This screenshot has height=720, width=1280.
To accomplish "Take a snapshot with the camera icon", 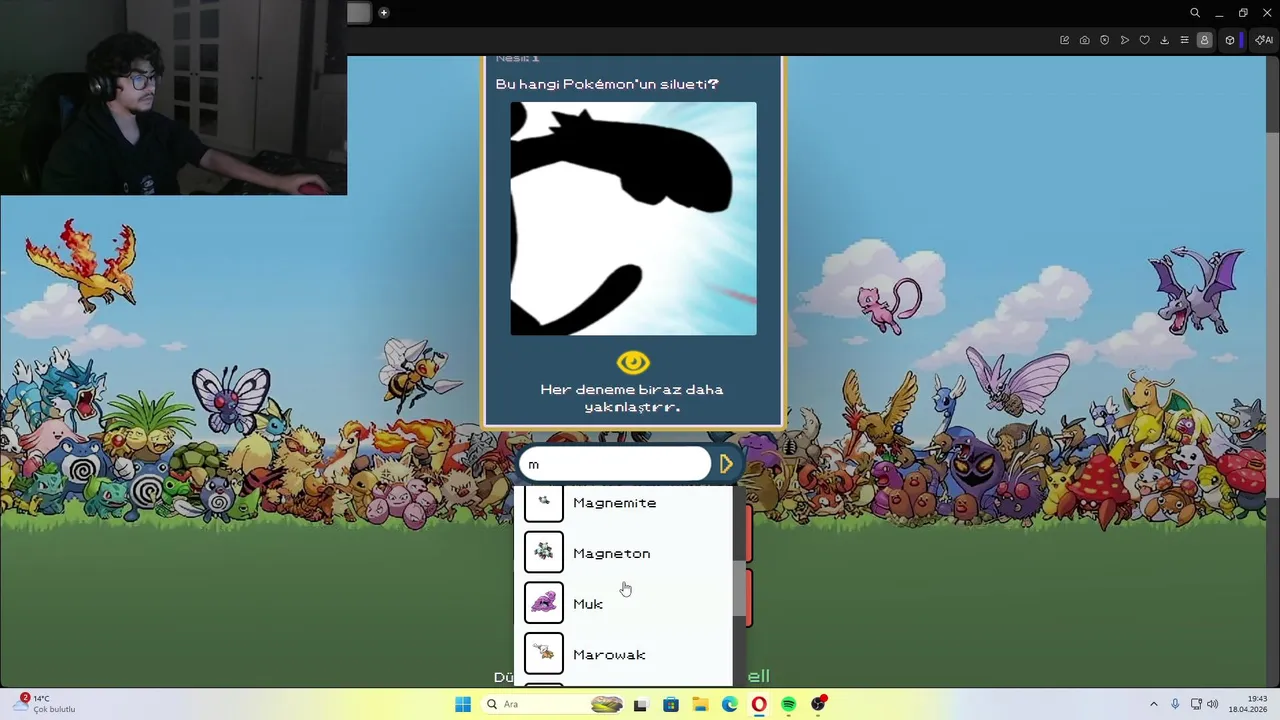I will [1084, 40].
